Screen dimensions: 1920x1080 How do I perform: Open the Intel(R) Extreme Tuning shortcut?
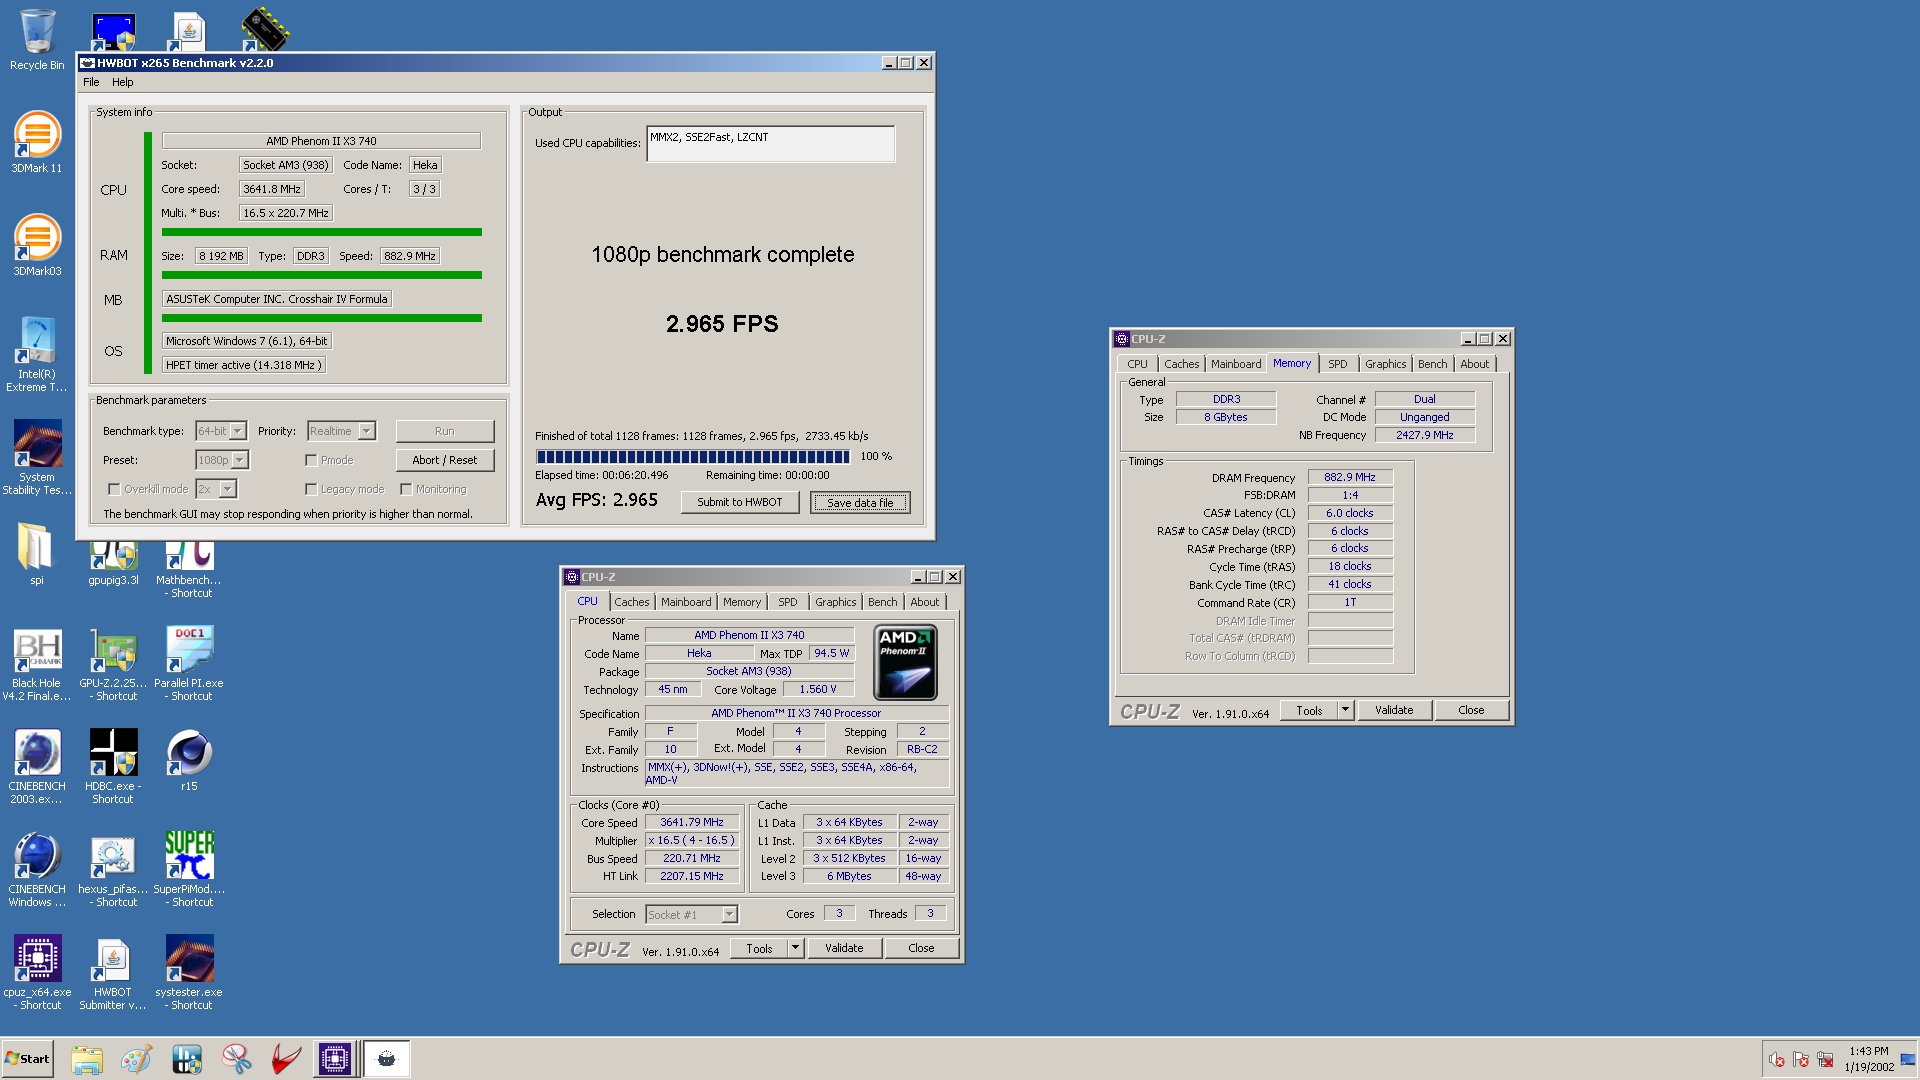pyautogui.click(x=37, y=354)
